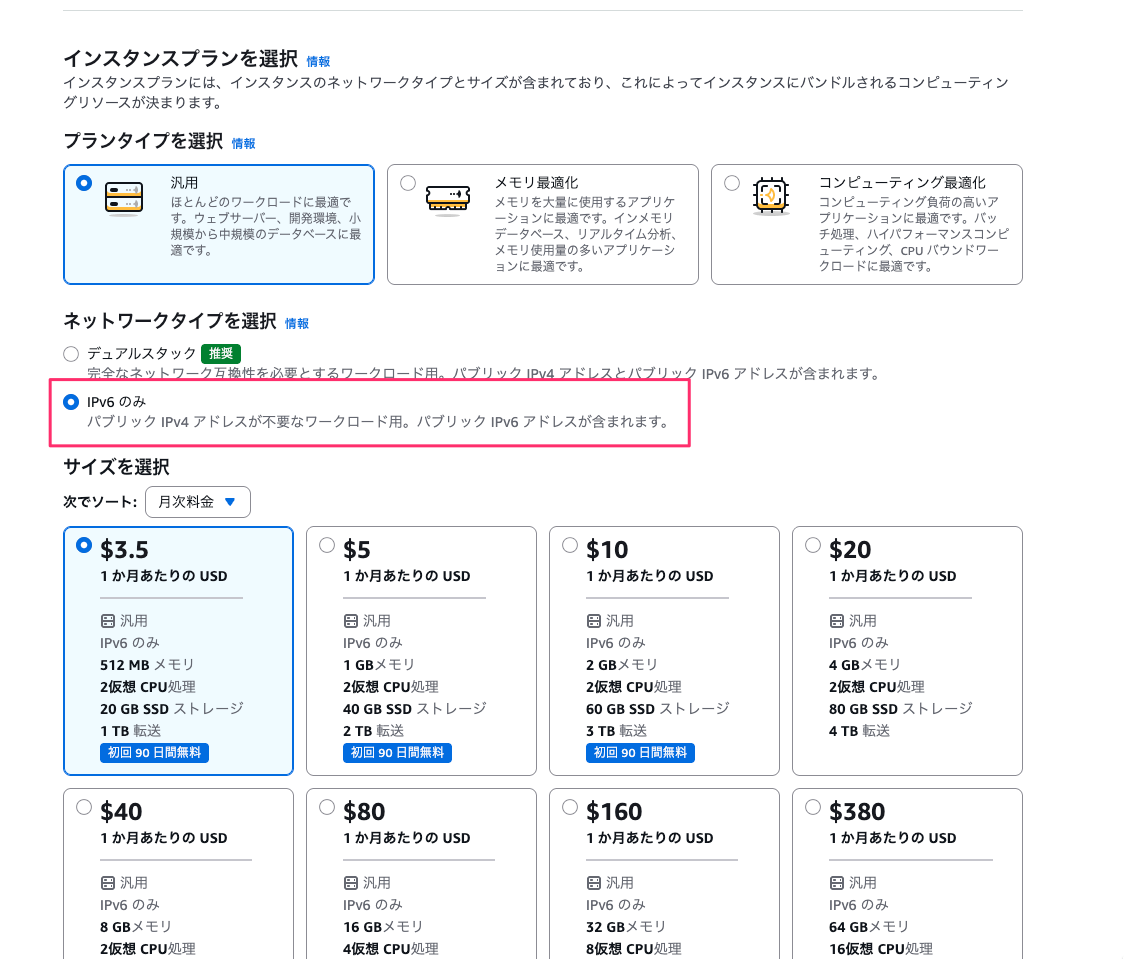The image size is (1124, 959).
Task: Click the 1 TB 転送 text
Action: coord(130,731)
